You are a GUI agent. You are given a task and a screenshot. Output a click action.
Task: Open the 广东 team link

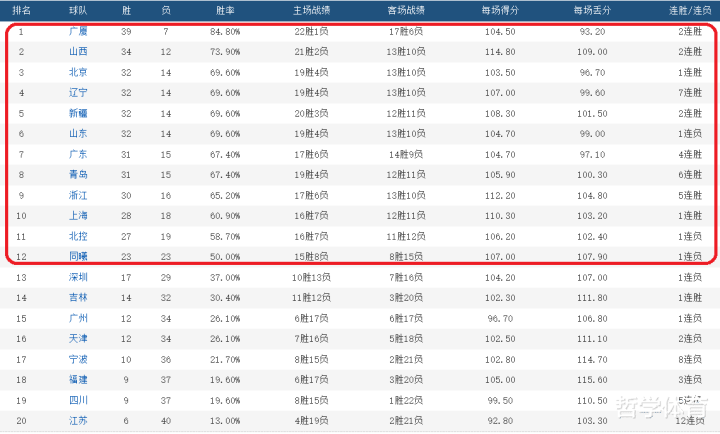coord(78,154)
